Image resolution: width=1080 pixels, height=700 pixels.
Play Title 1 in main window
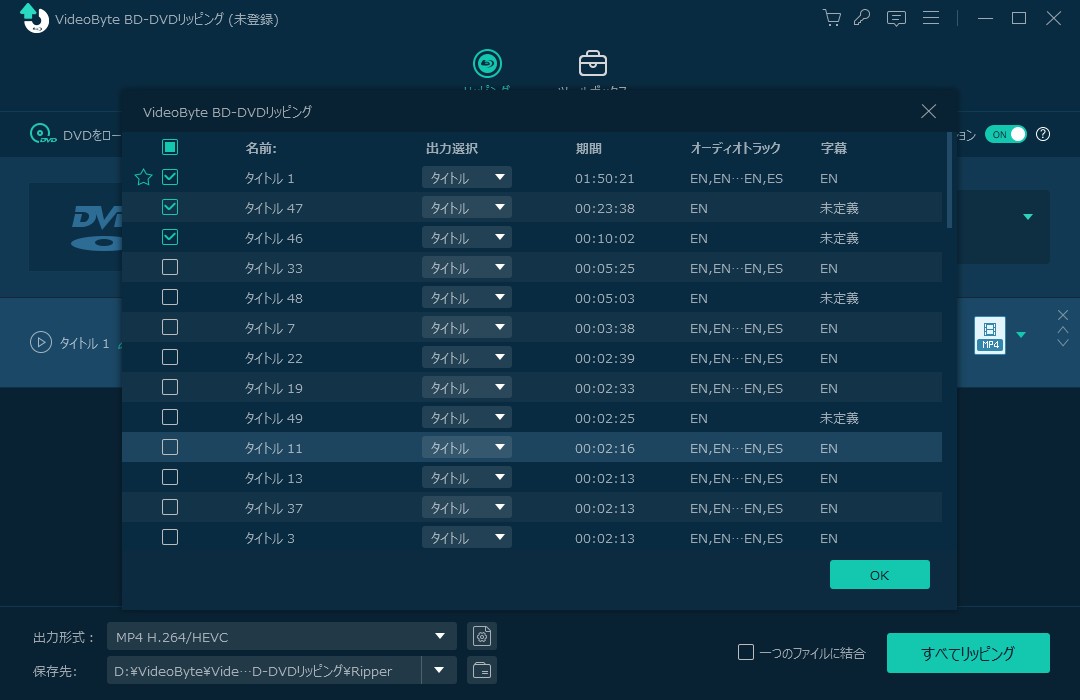point(41,342)
